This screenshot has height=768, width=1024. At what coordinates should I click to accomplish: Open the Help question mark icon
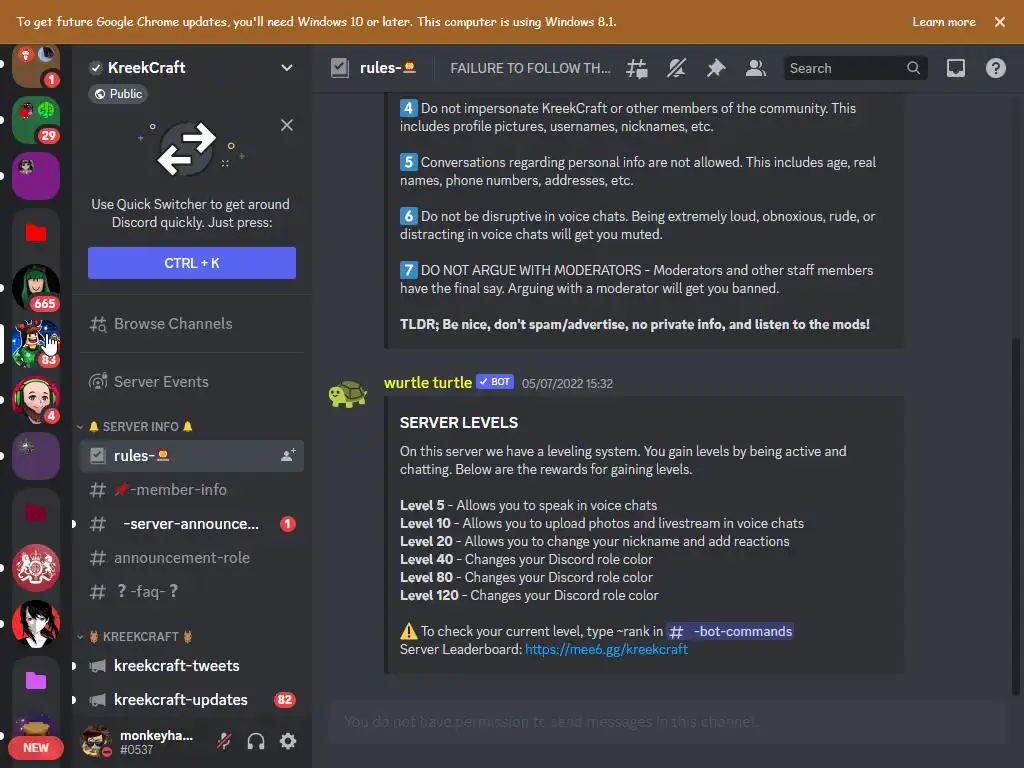(x=996, y=68)
